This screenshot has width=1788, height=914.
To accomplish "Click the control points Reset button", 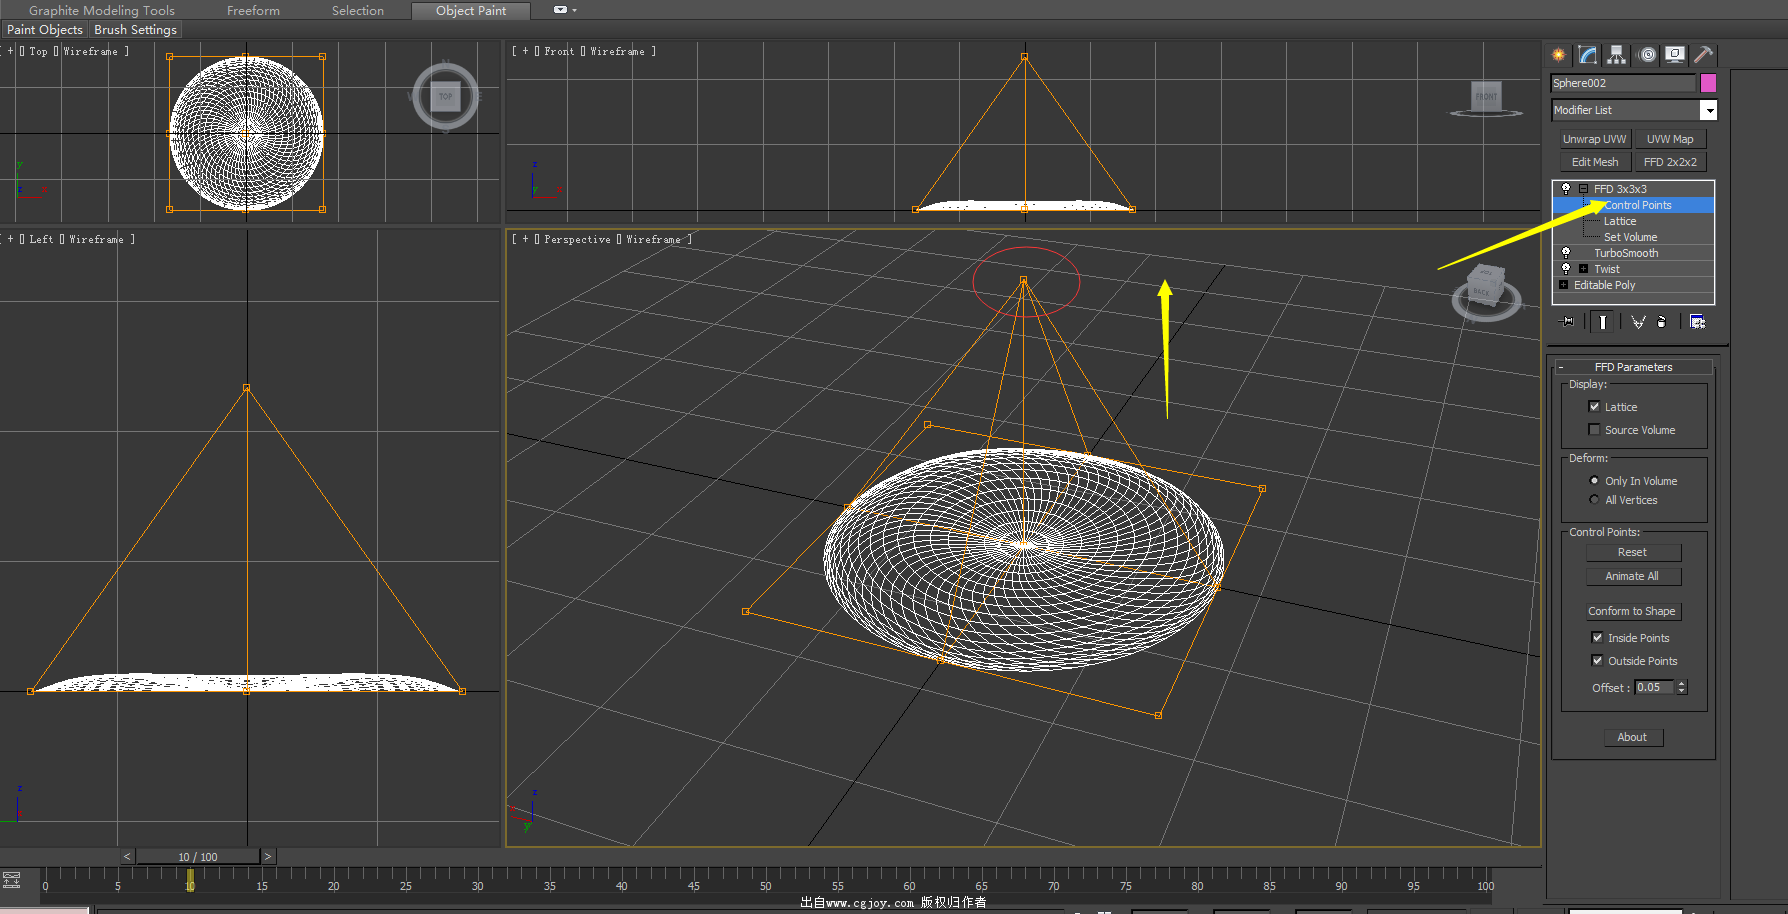I will (1633, 552).
